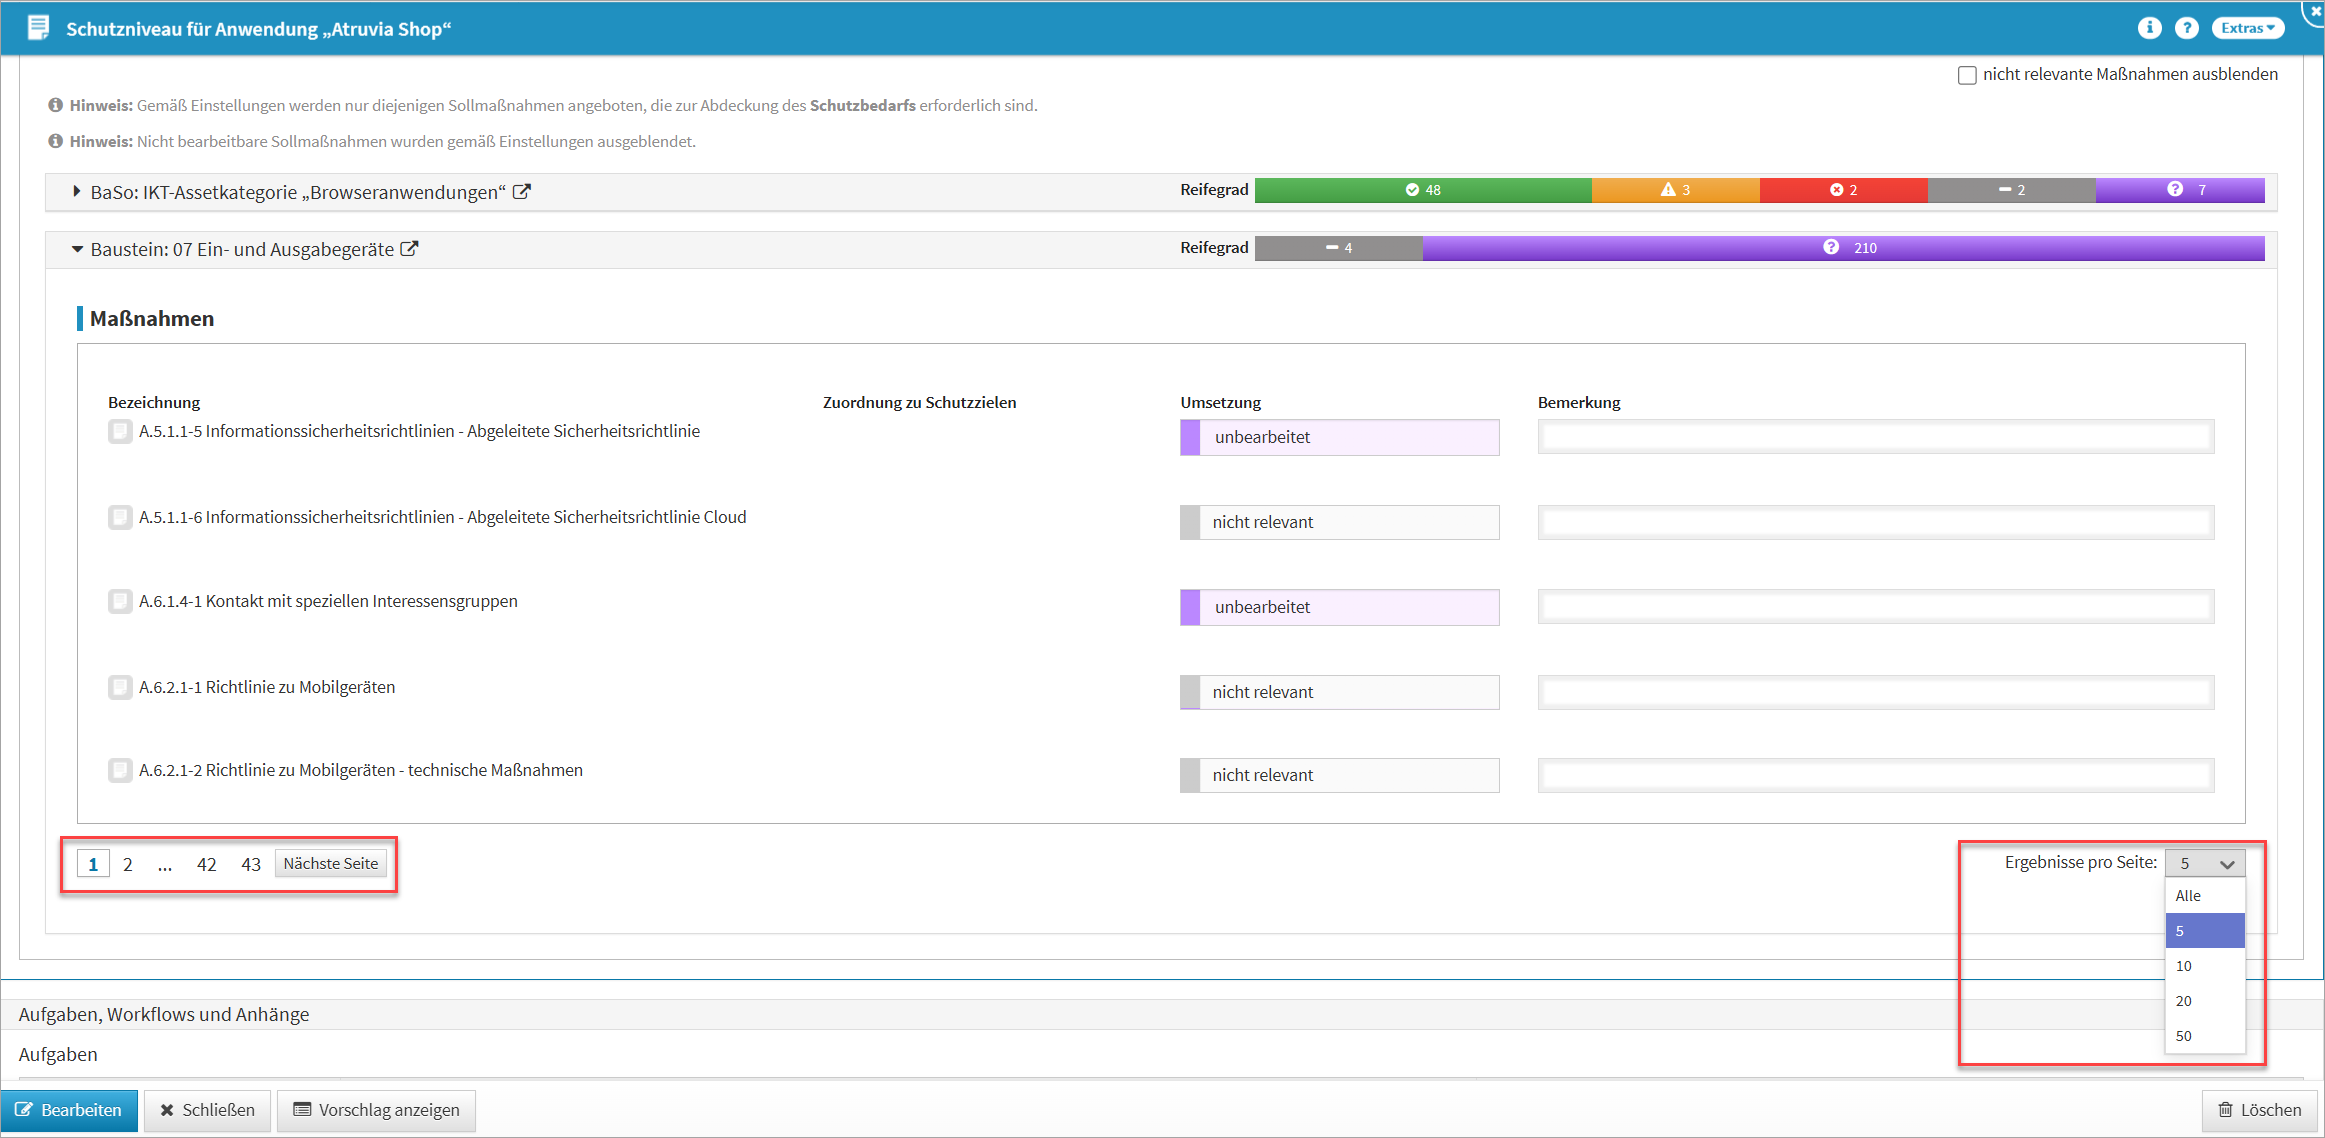Click Bemerkung field for A.5.1.1-5
Image resolution: width=2325 pixels, height=1138 pixels.
click(1875, 437)
